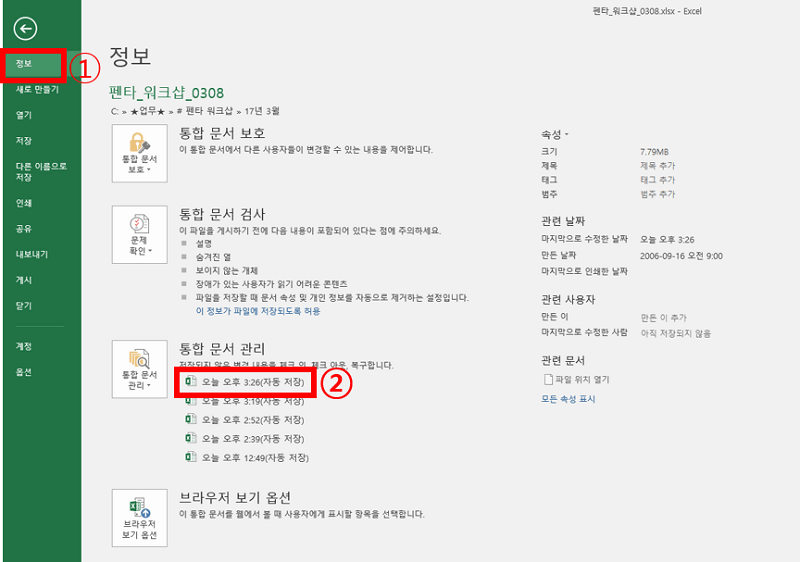The width and height of the screenshot is (800, 562).
Task: Click 파일 위치 열기
Action: coord(577,379)
